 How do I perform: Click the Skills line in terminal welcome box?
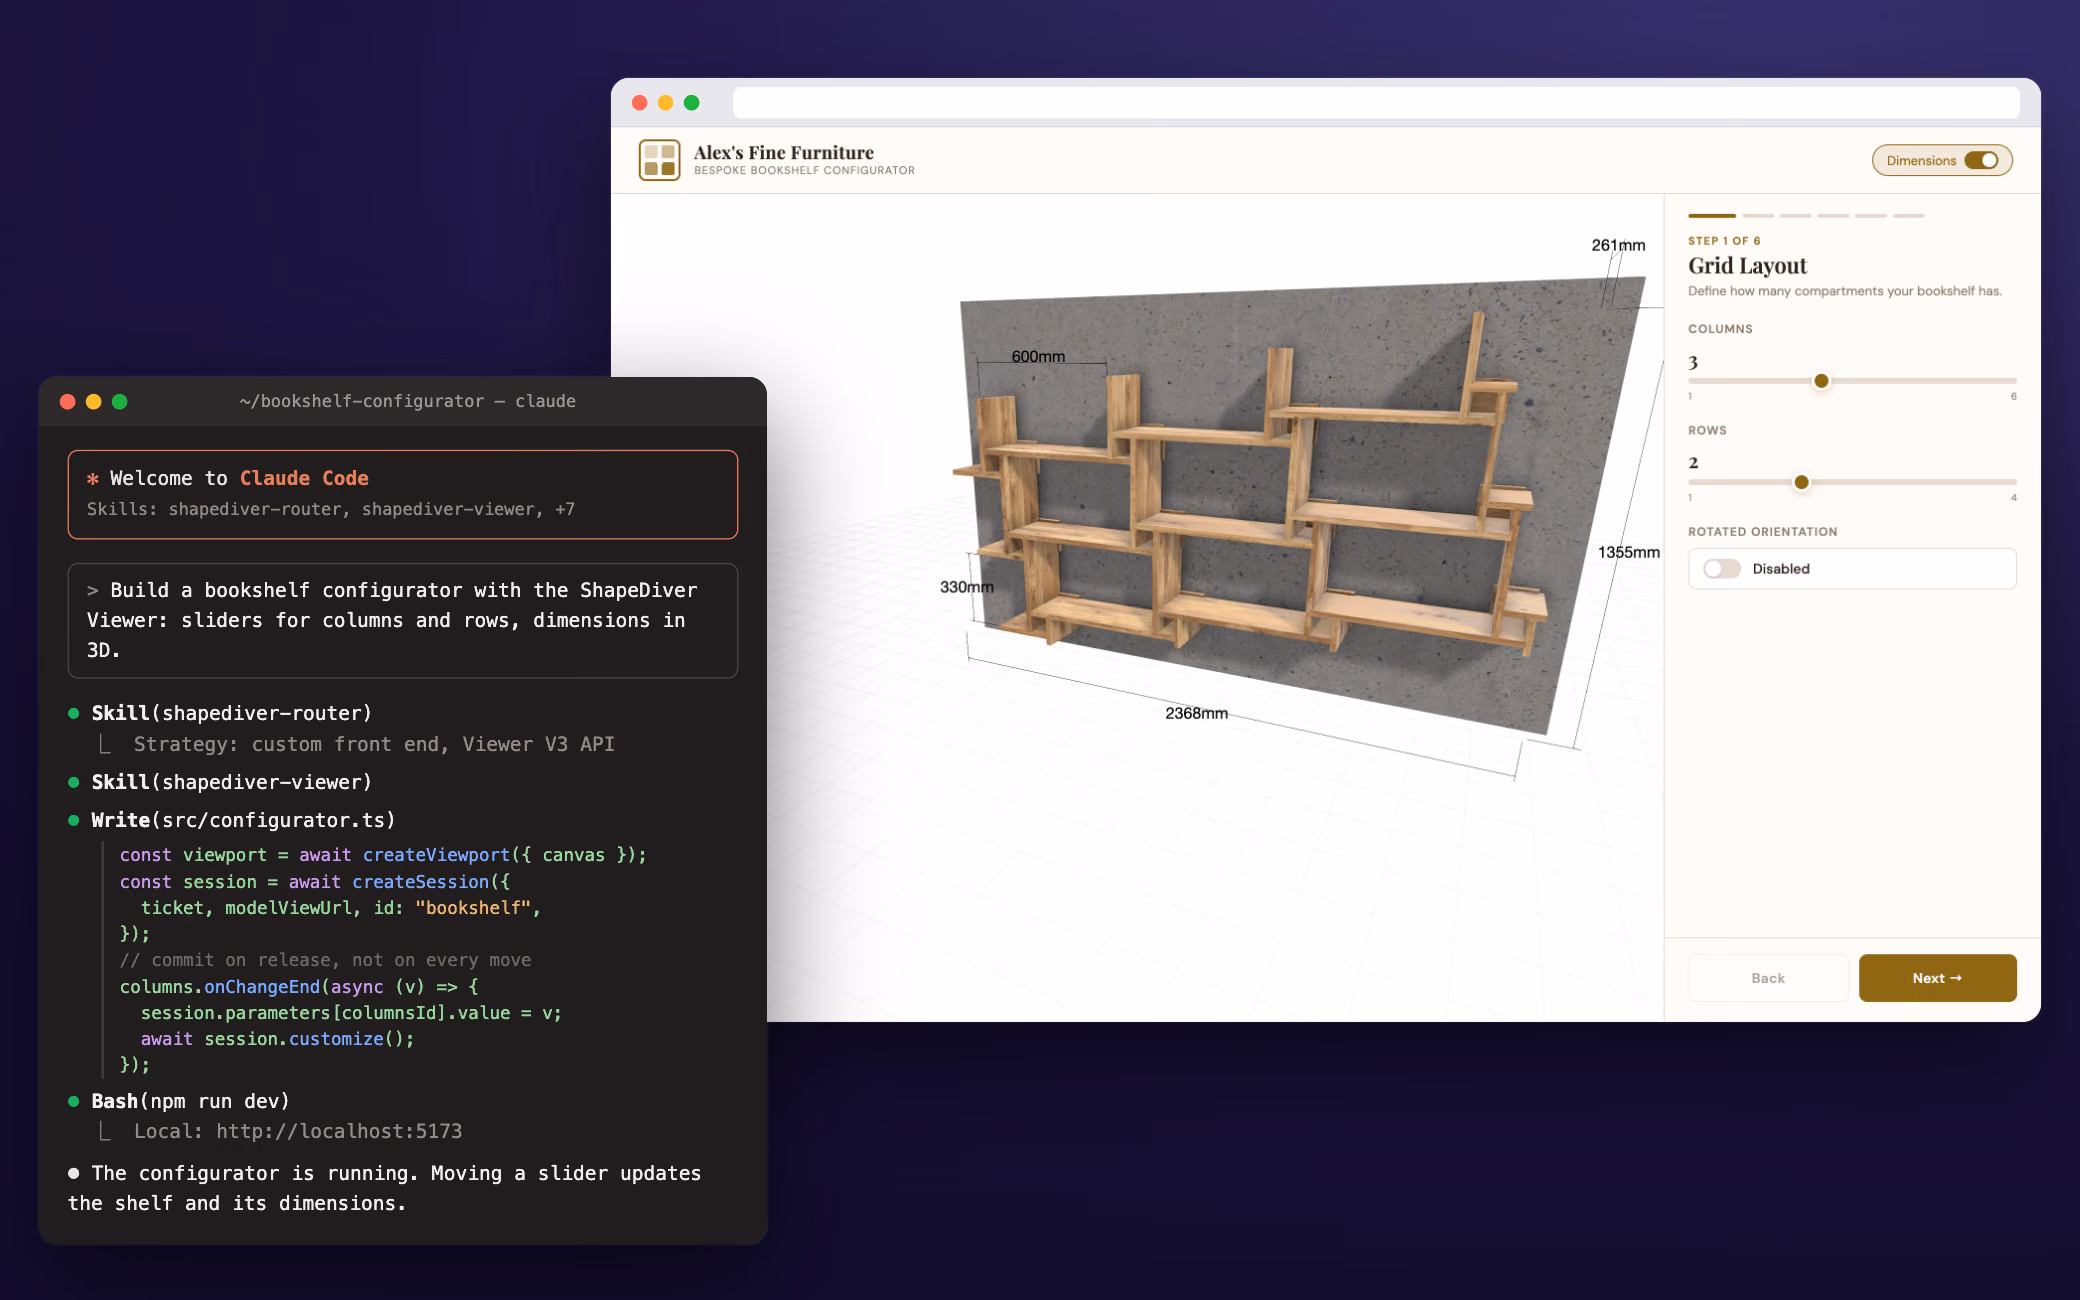point(331,509)
